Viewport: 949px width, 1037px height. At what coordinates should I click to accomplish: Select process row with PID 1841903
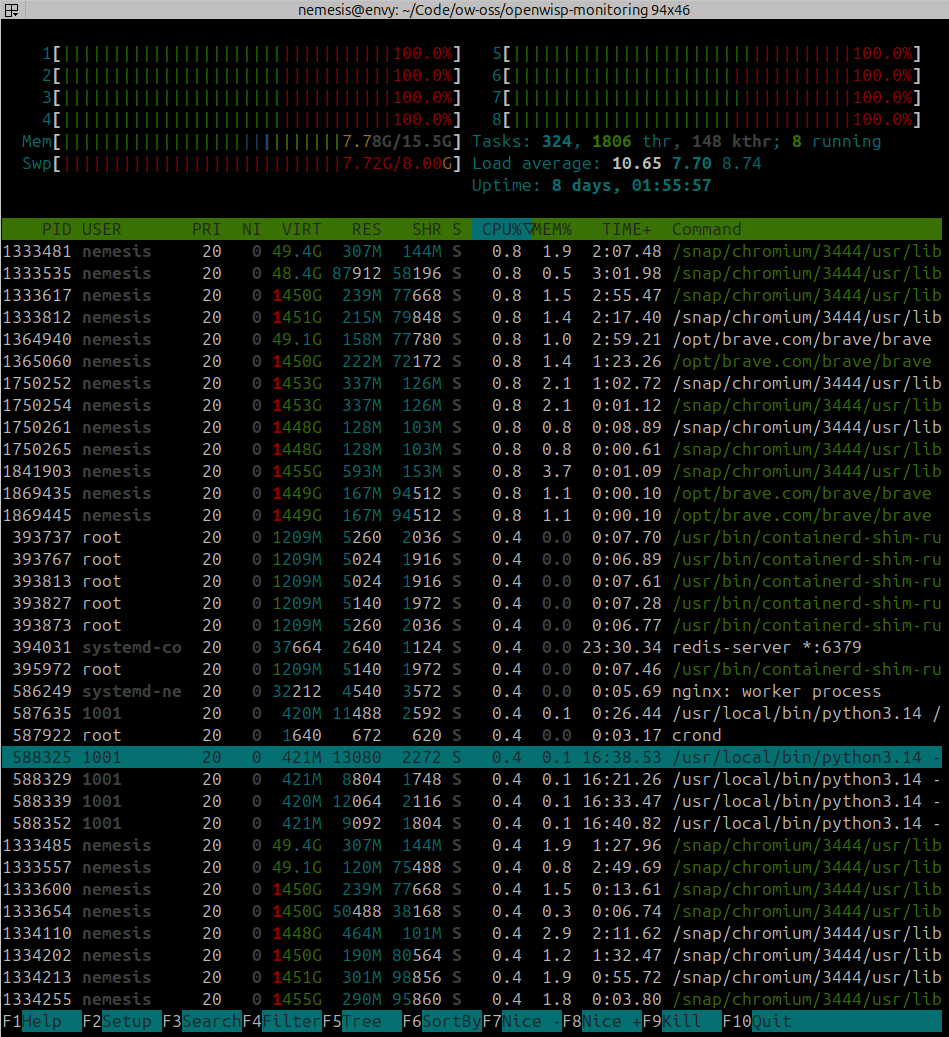tap(472, 472)
